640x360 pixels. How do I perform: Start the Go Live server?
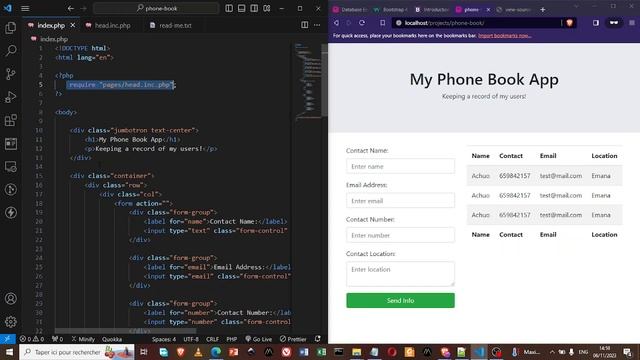pyautogui.click(x=258, y=339)
